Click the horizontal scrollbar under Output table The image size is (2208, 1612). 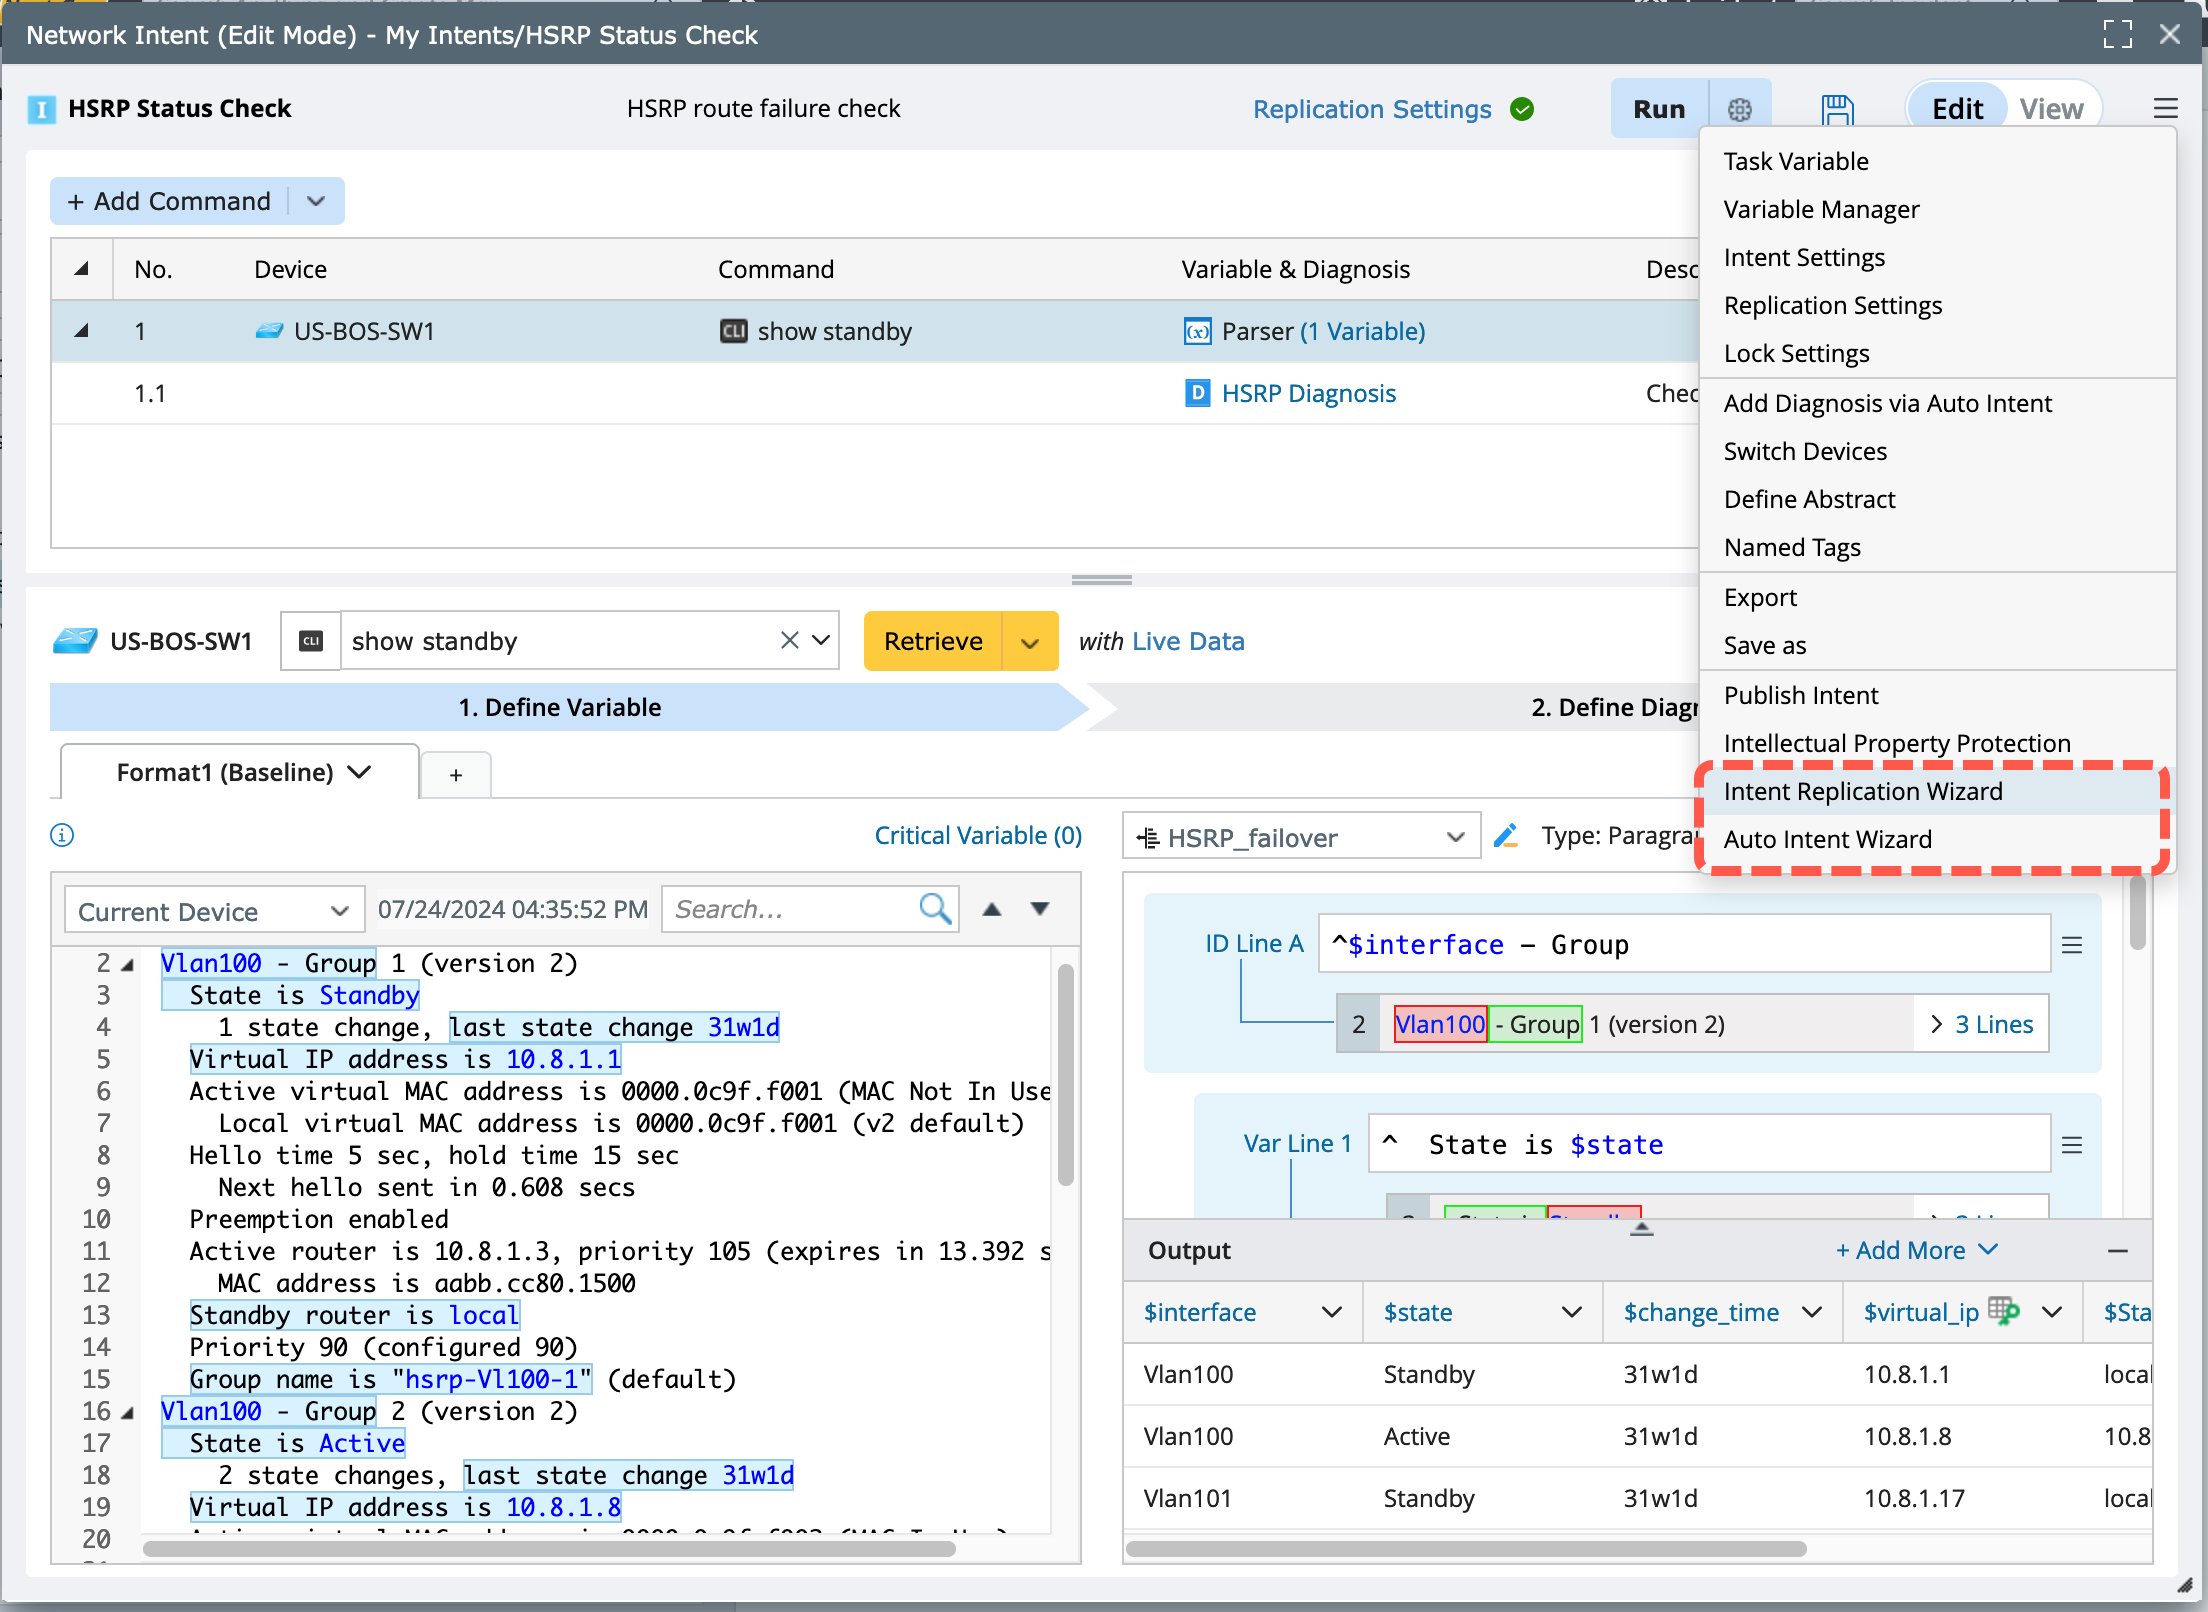pyautogui.click(x=1466, y=1549)
